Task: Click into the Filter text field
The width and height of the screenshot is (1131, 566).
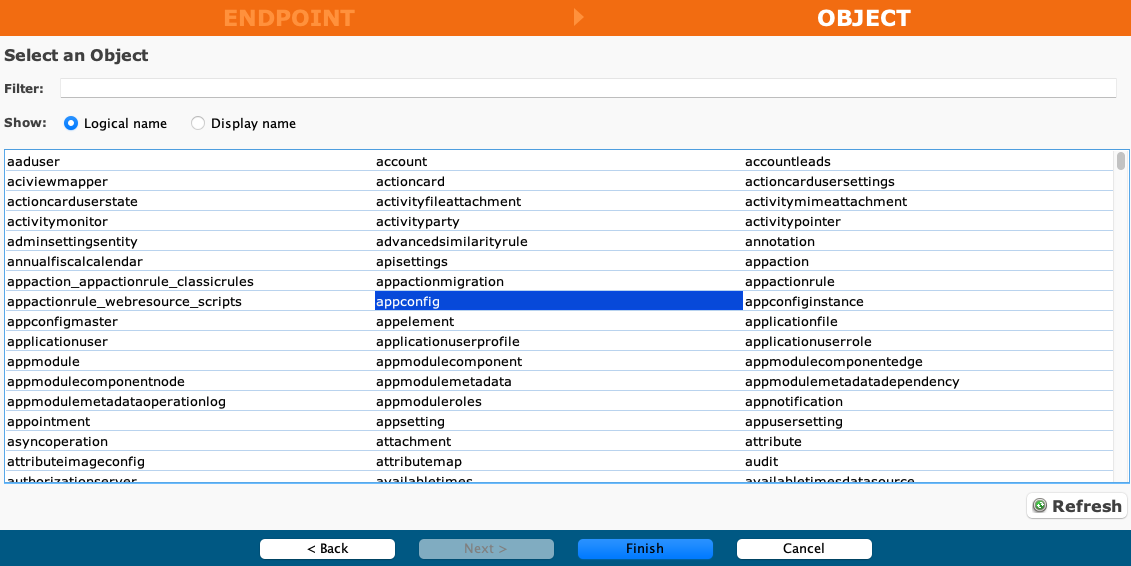Action: pos(587,89)
